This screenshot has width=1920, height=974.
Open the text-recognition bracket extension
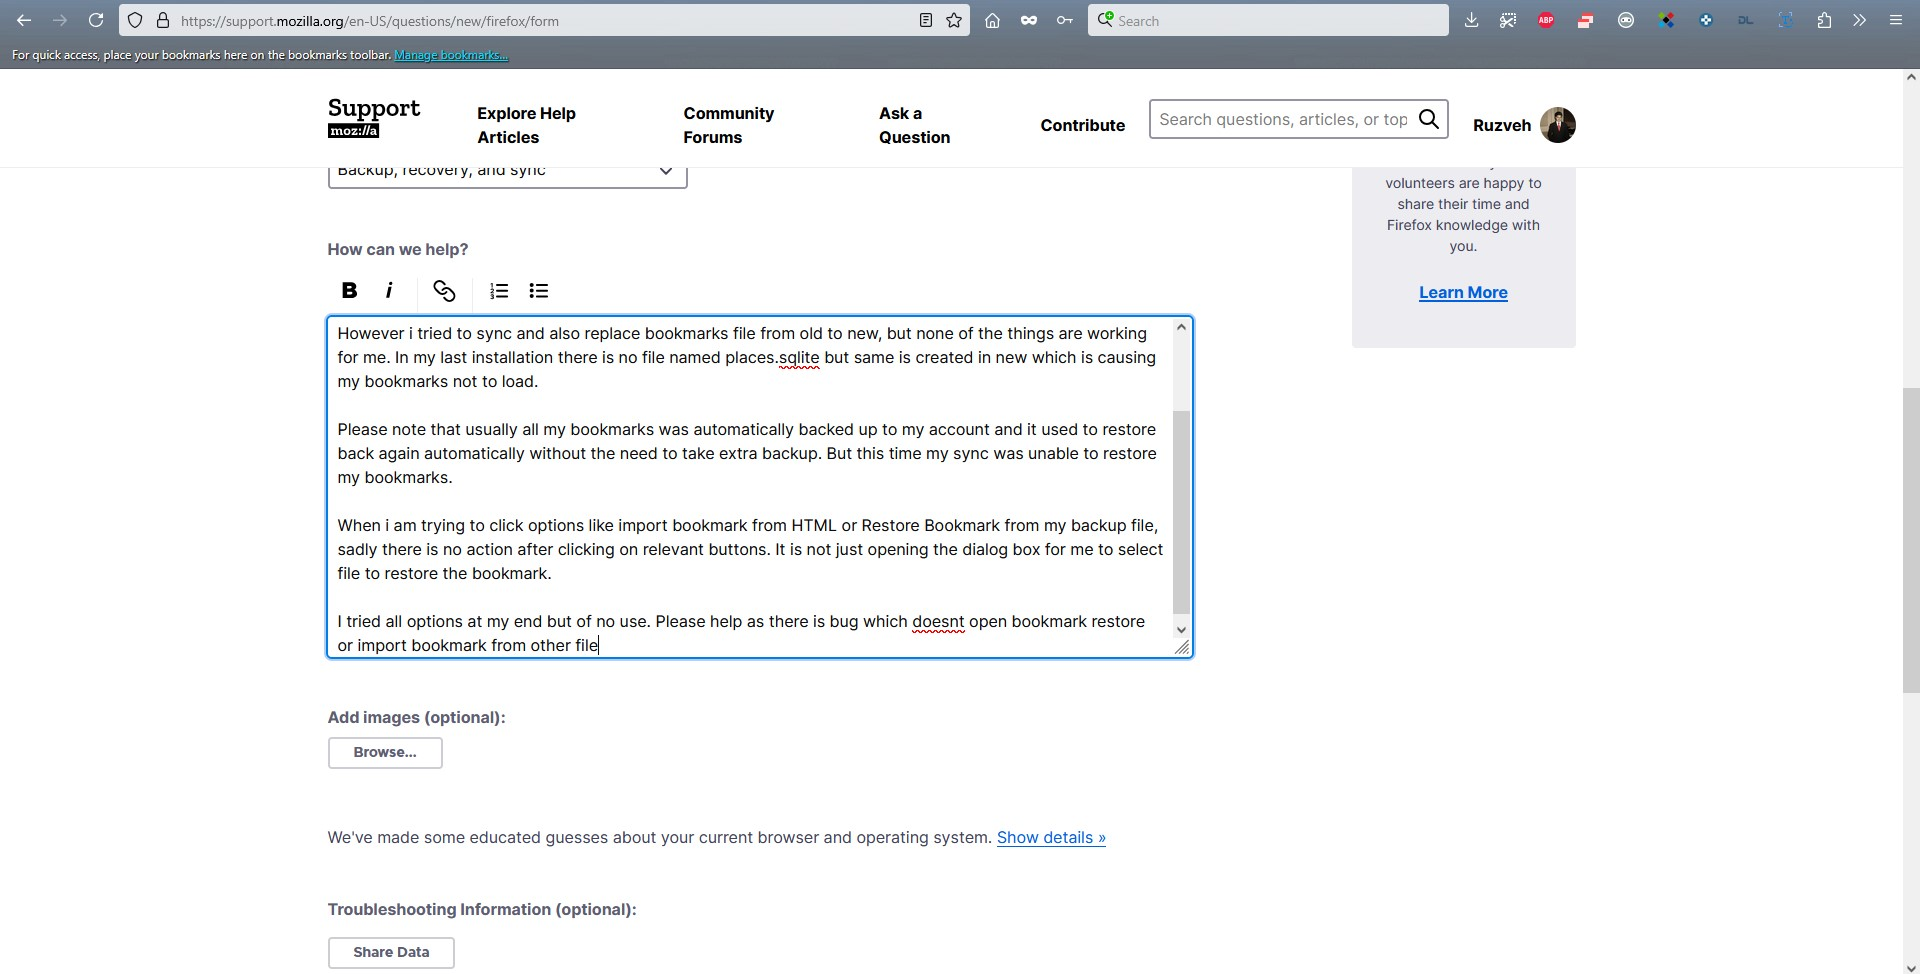pyautogui.click(x=1785, y=20)
